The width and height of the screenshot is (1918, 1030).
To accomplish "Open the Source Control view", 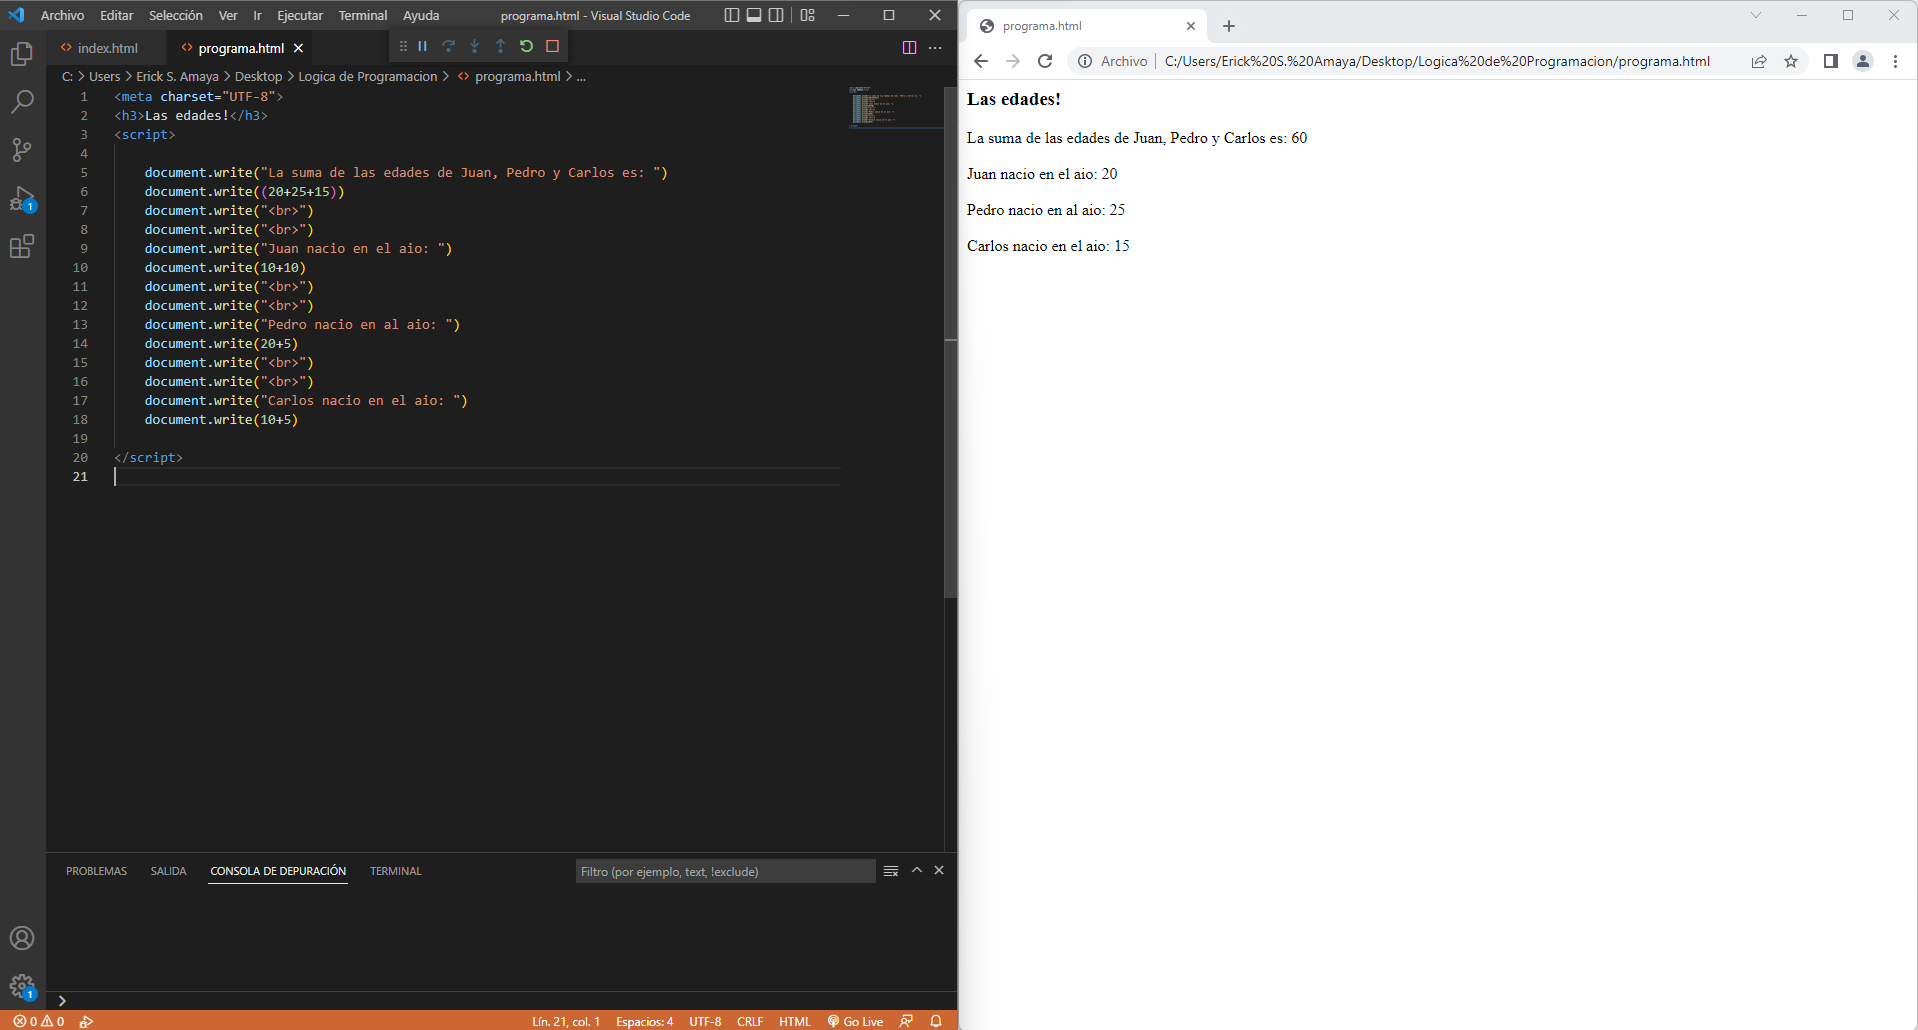I will click(22, 150).
